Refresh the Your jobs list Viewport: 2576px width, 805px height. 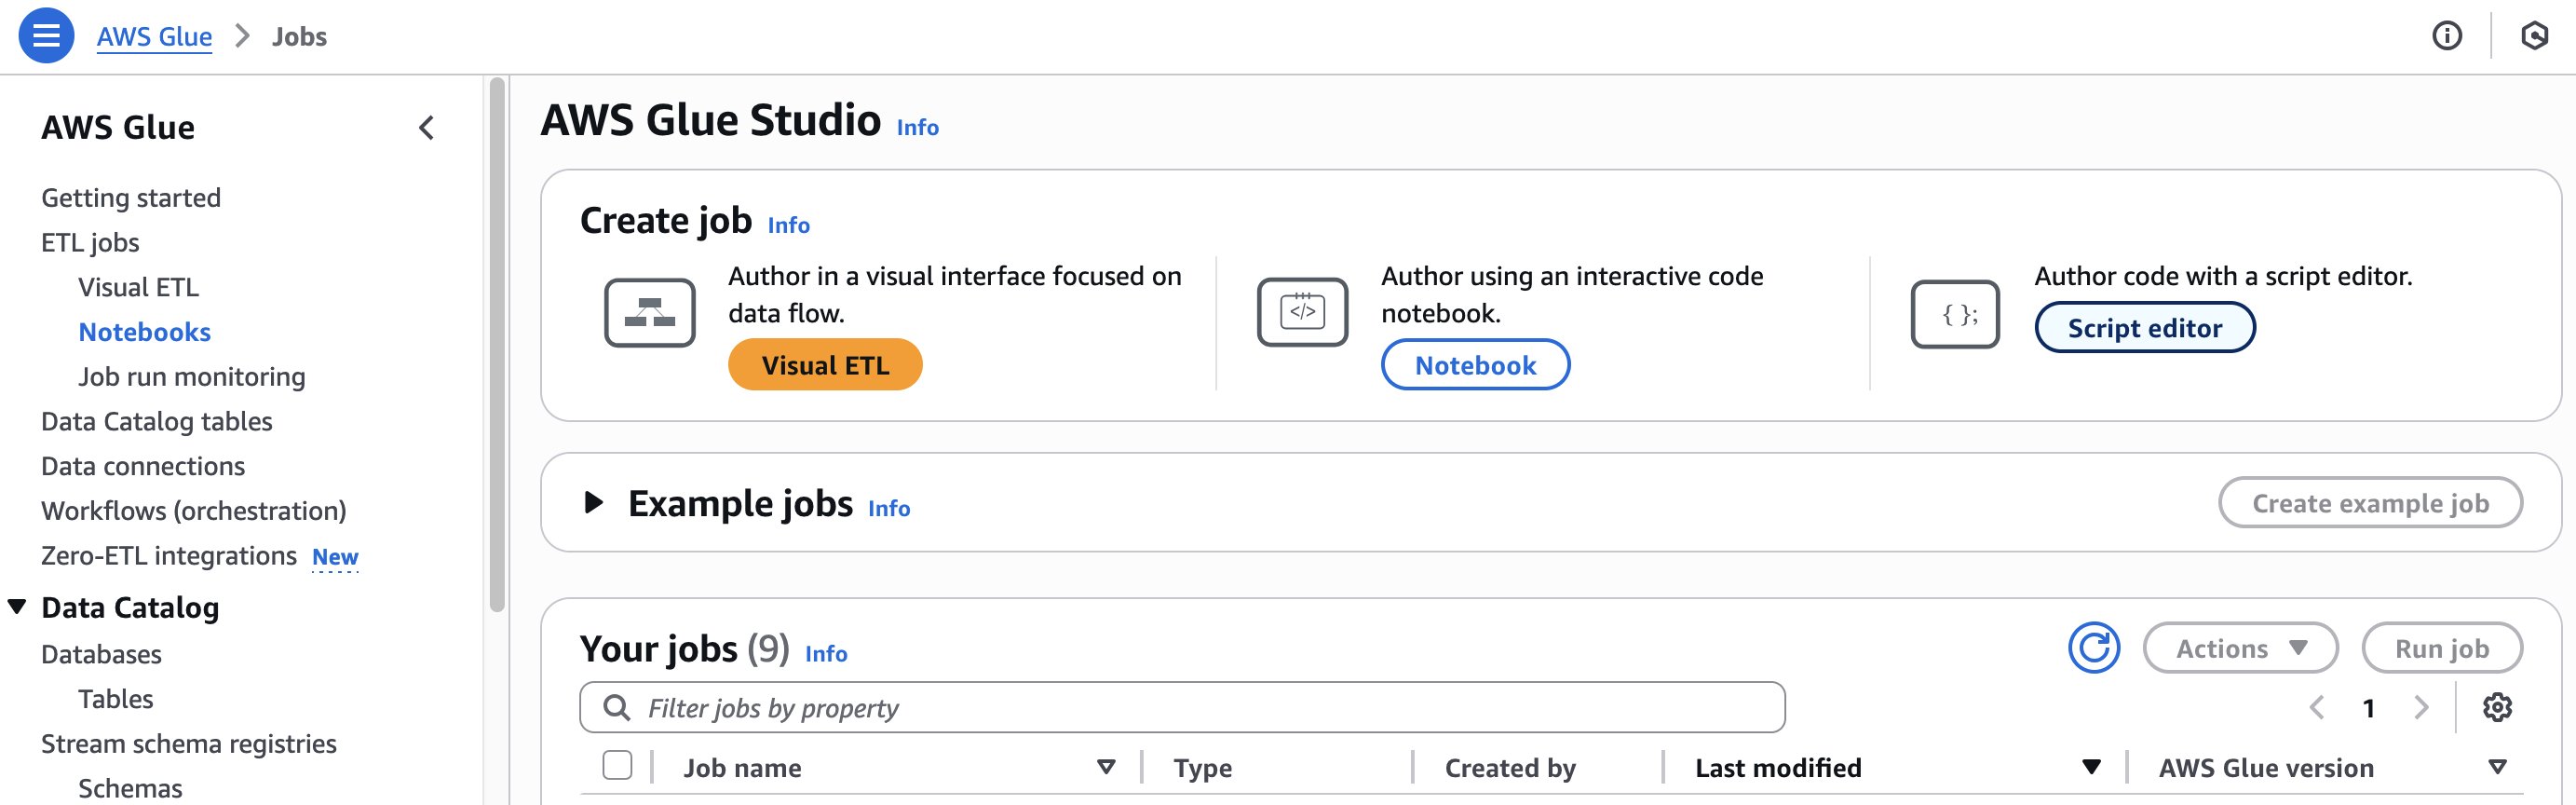coord(2094,648)
